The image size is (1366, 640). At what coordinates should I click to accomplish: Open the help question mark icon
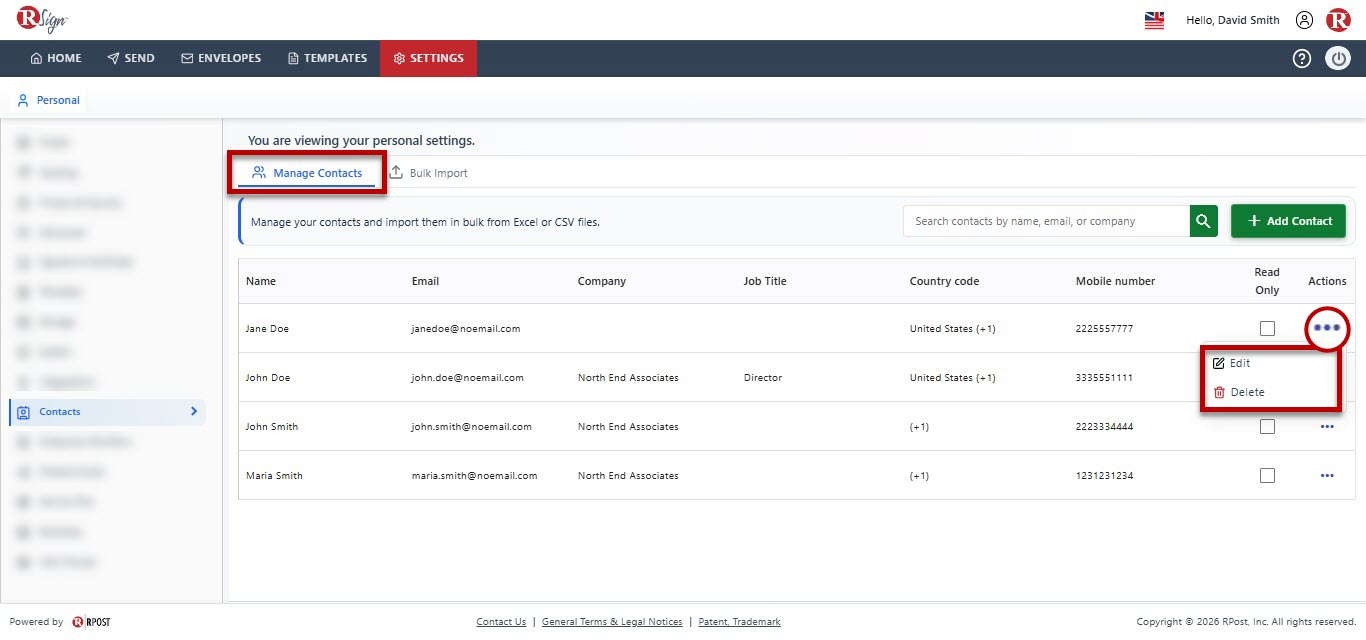tap(1301, 58)
